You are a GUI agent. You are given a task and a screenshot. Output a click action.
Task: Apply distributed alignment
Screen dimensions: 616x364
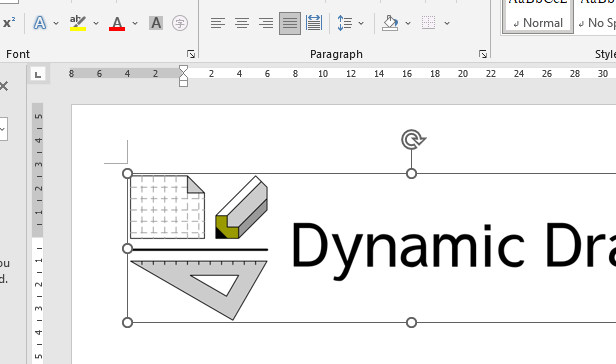pos(314,23)
